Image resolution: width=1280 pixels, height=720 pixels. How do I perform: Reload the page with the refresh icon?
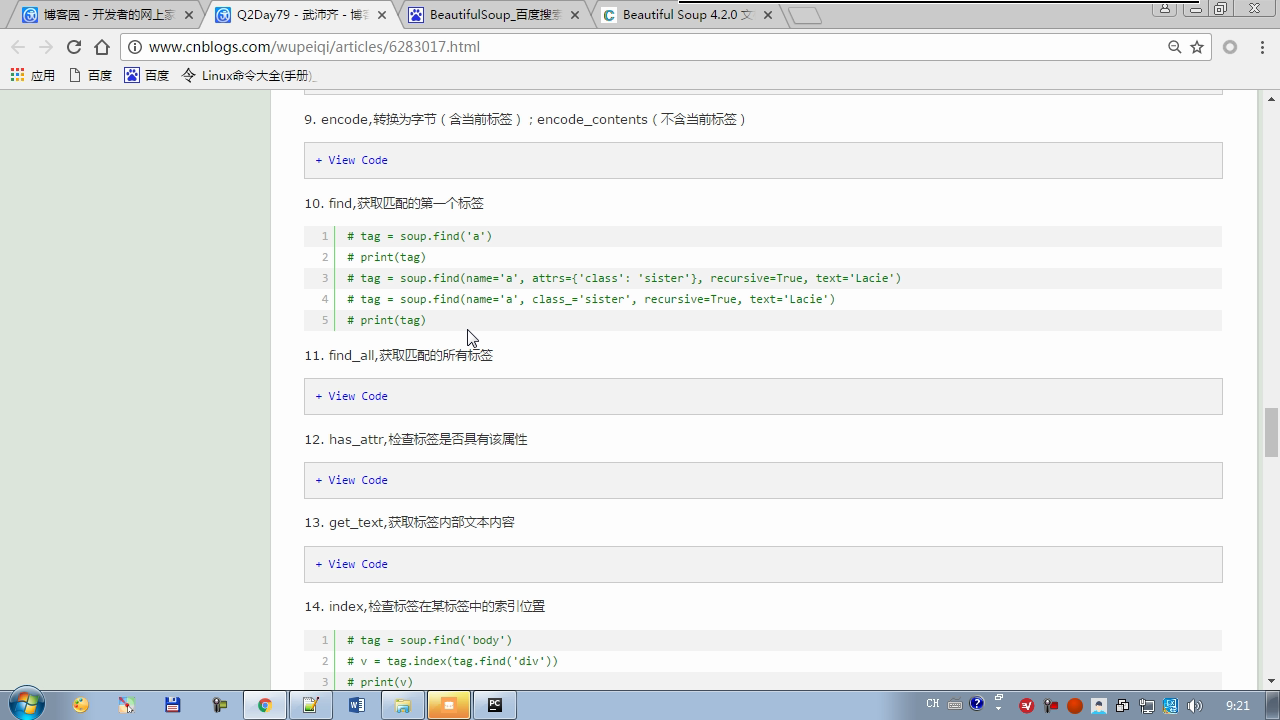74,47
